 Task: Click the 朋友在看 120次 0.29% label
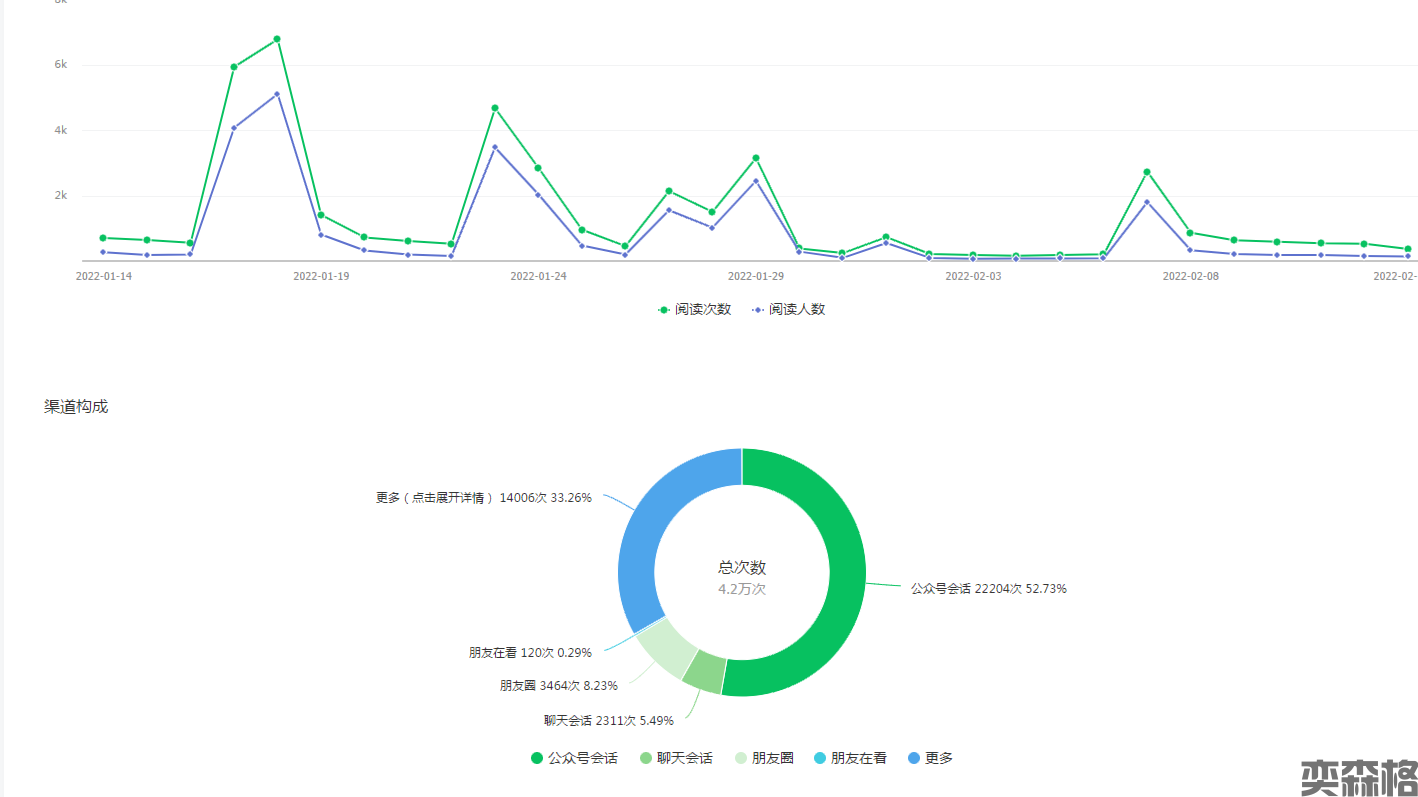coord(530,653)
